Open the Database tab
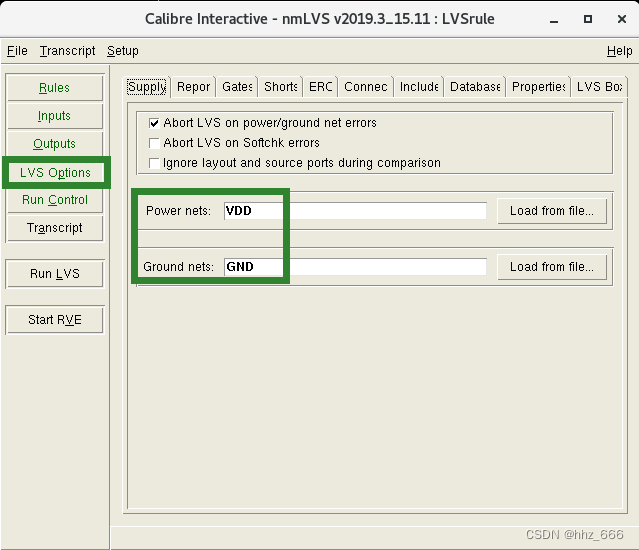Image resolution: width=639 pixels, height=550 pixels. click(475, 87)
